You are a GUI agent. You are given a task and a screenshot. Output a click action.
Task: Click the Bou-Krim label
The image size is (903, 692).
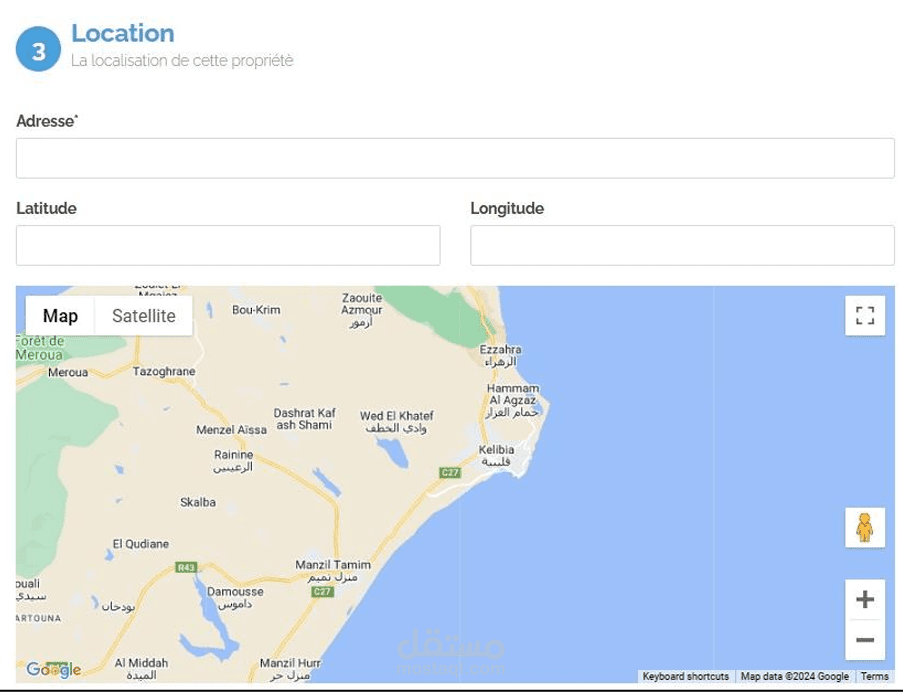point(256,310)
